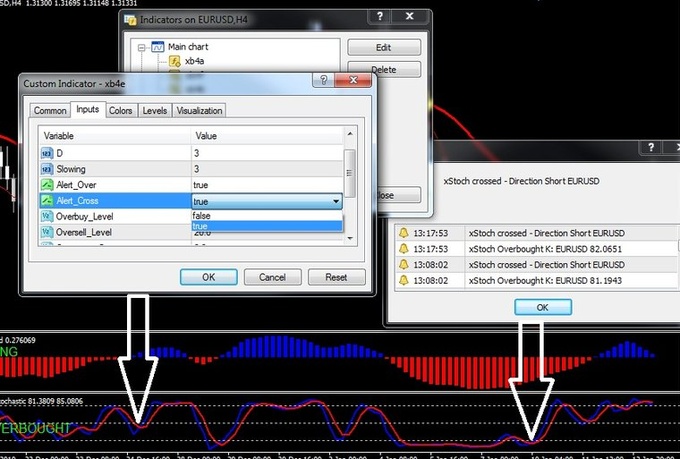Click help button of Custom Indicator dialog
Viewport: 680px width, 459px height.
pyautogui.click(x=323, y=80)
